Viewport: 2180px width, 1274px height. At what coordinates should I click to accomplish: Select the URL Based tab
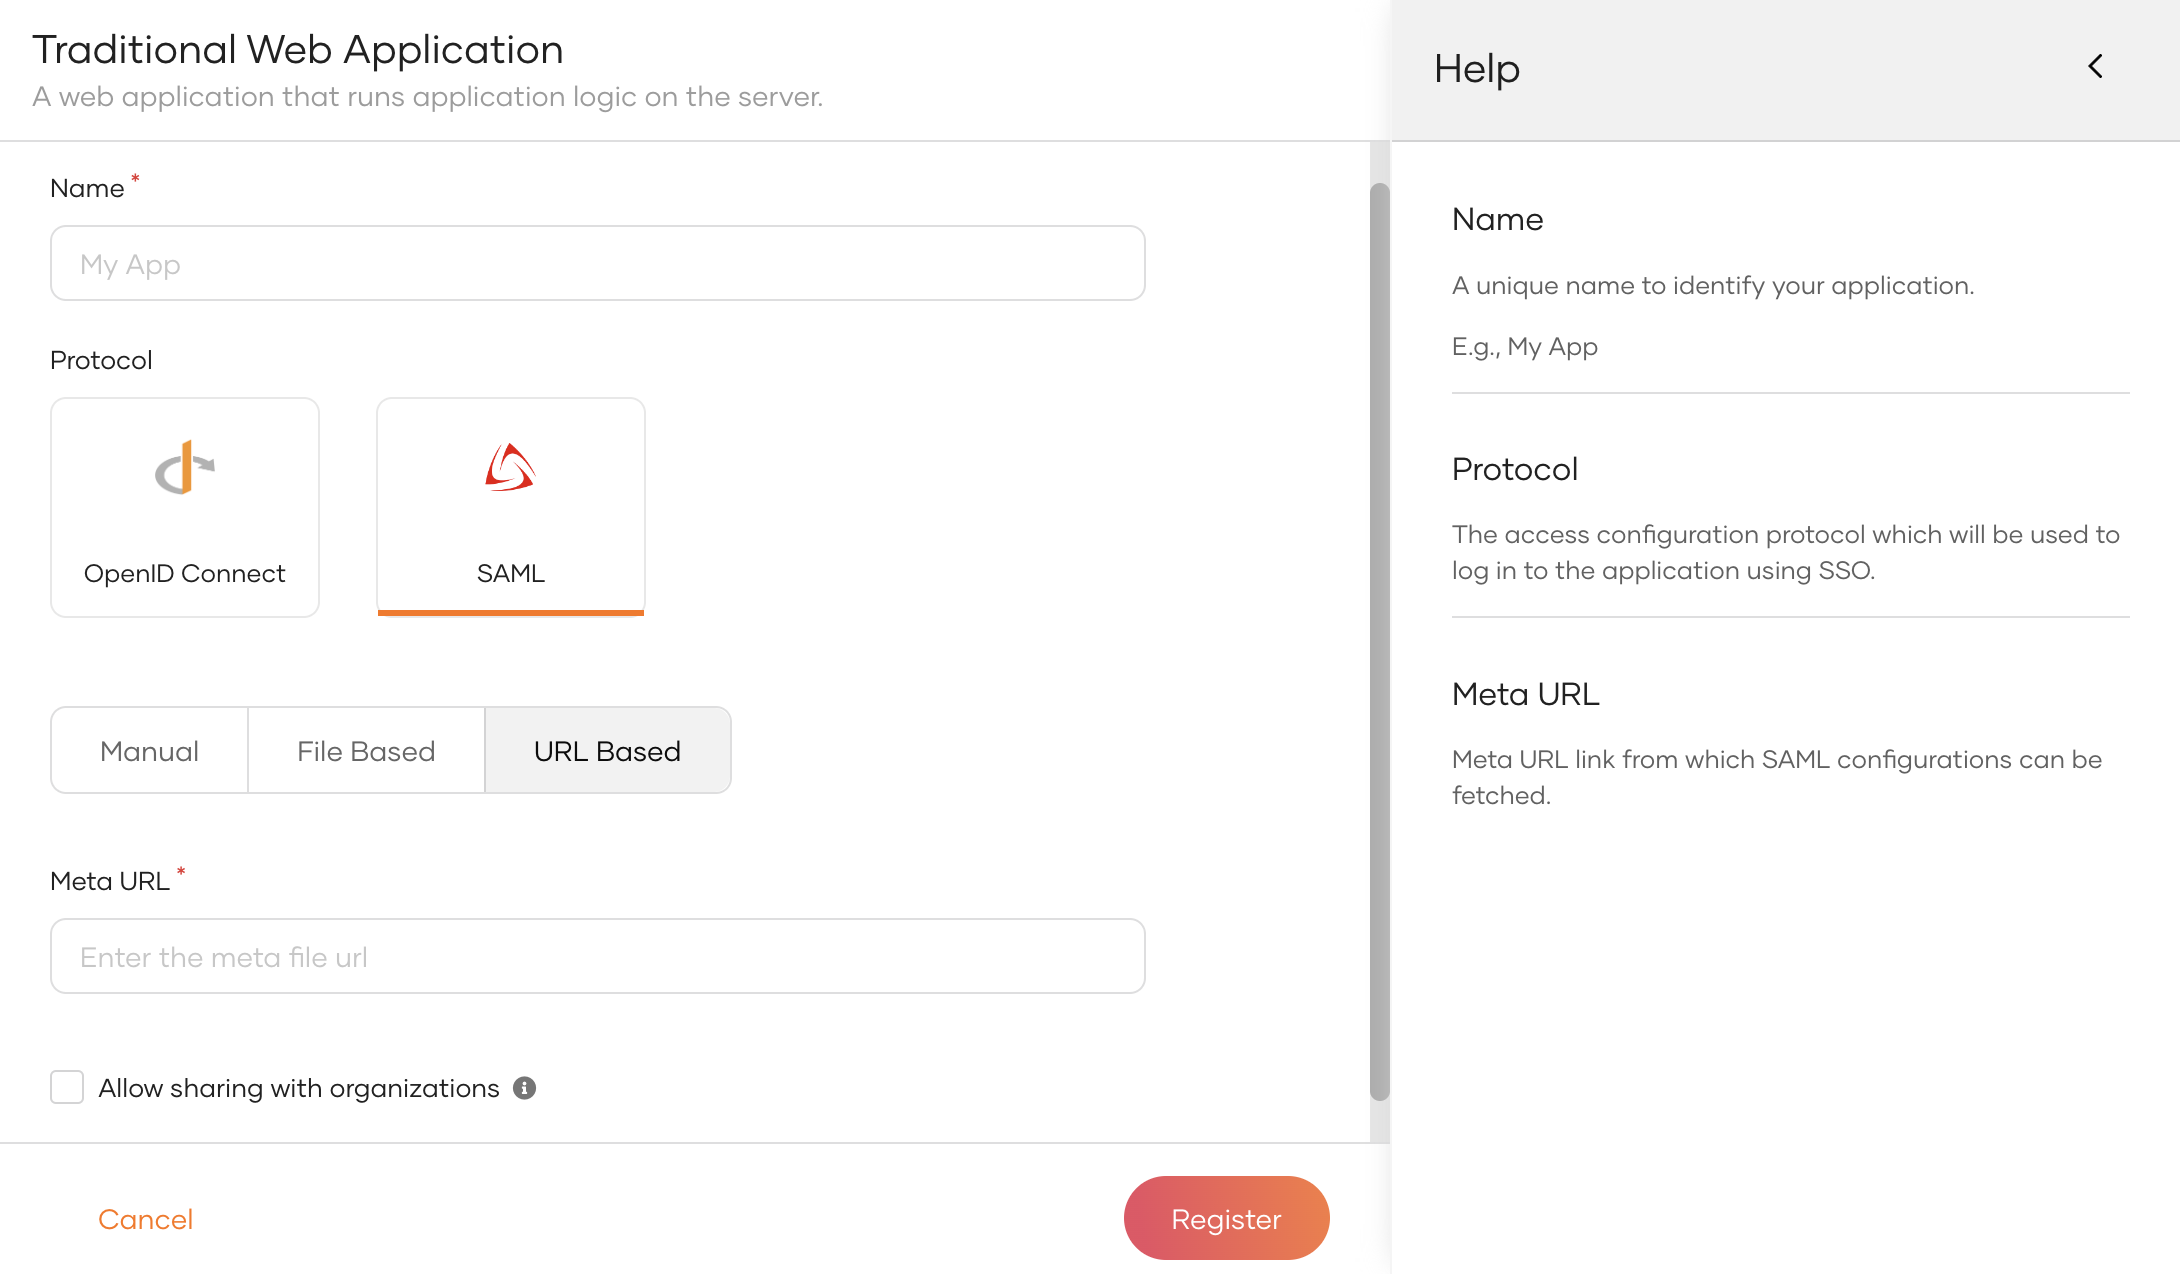[x=607, y=750]
